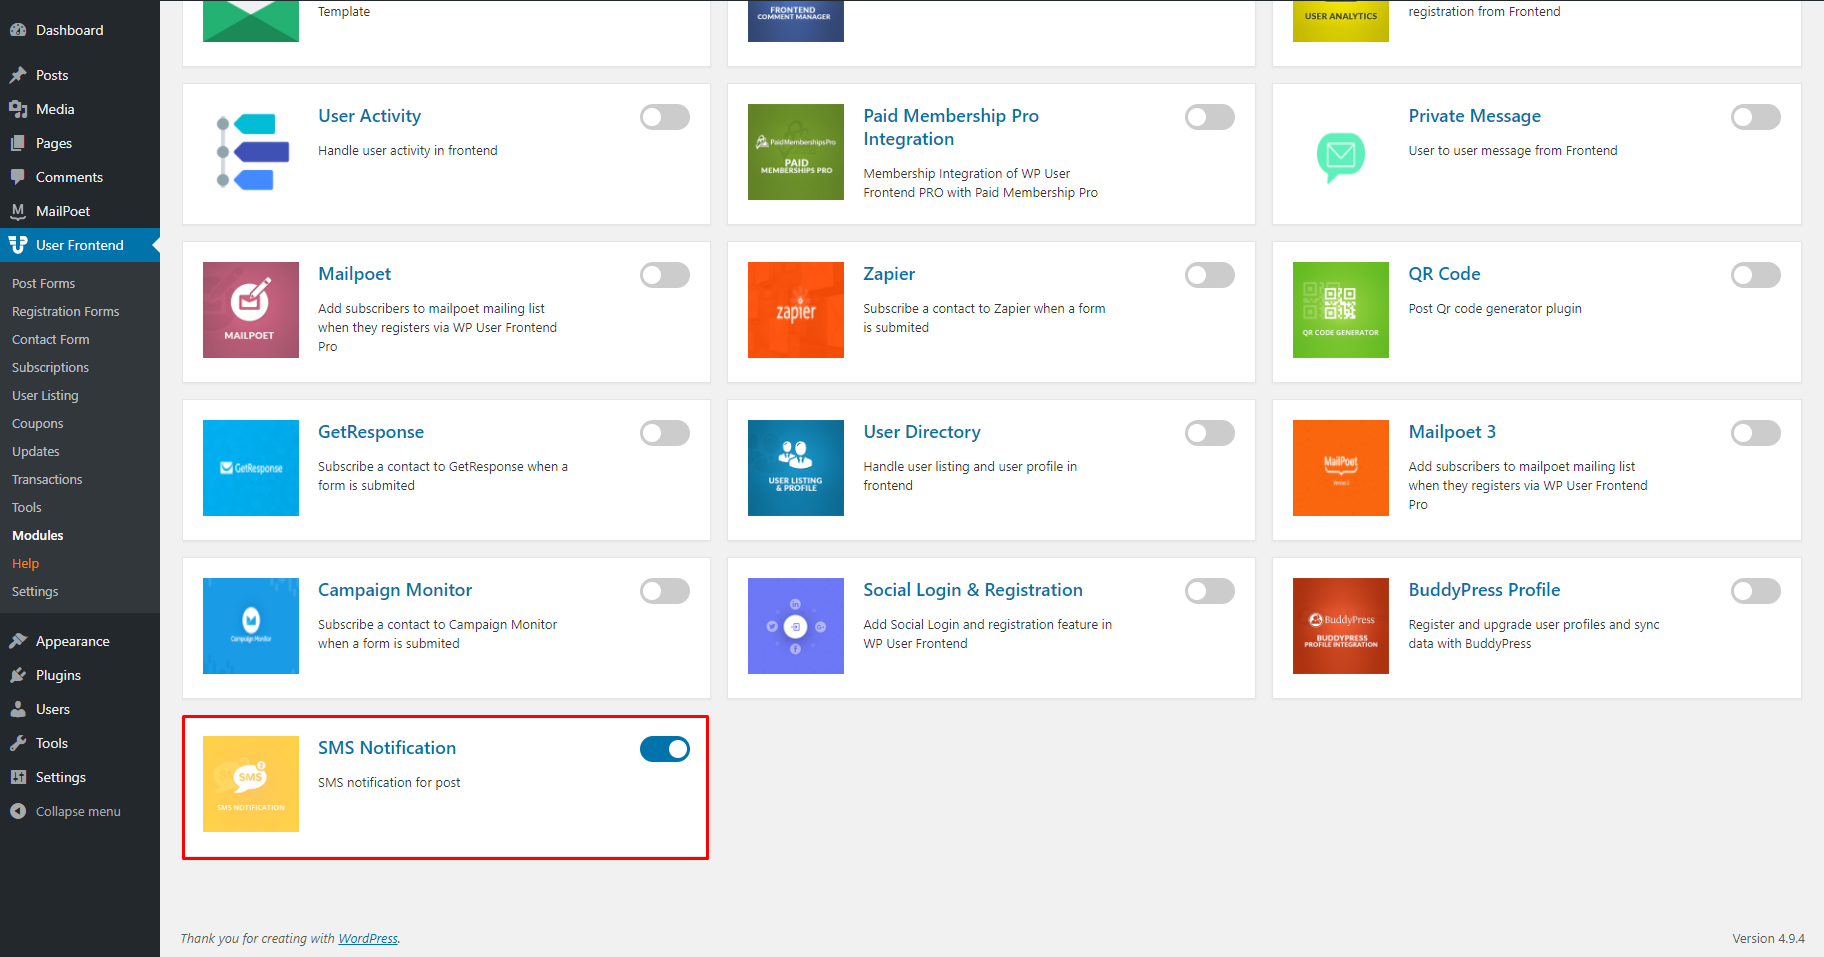Open the Campaign Monitor module title
Image resolution: width=1824 pixels, height=957 pixels.
(x=395, y=590)
